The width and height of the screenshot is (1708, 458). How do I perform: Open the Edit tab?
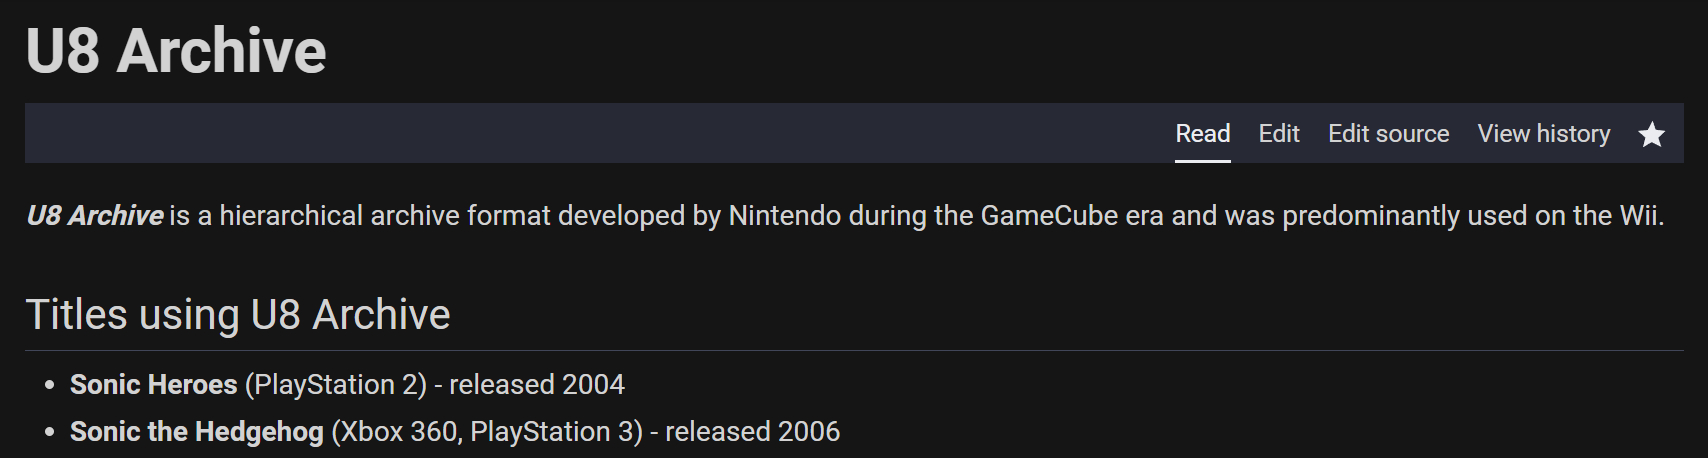click(x=1278, y=134)
